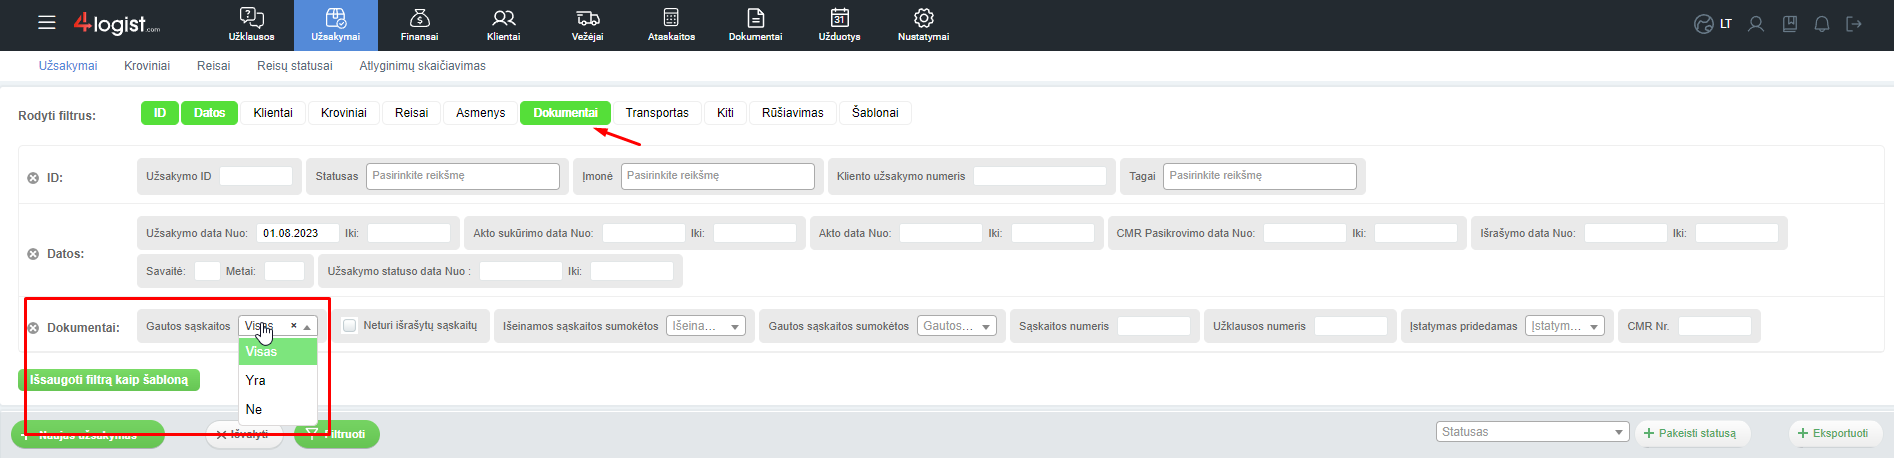Image resolution: width=1894 pixels, height=458 pixels.
Task: Collapse the Gautos sąskaitos dropdown
Action: (307, 327)
